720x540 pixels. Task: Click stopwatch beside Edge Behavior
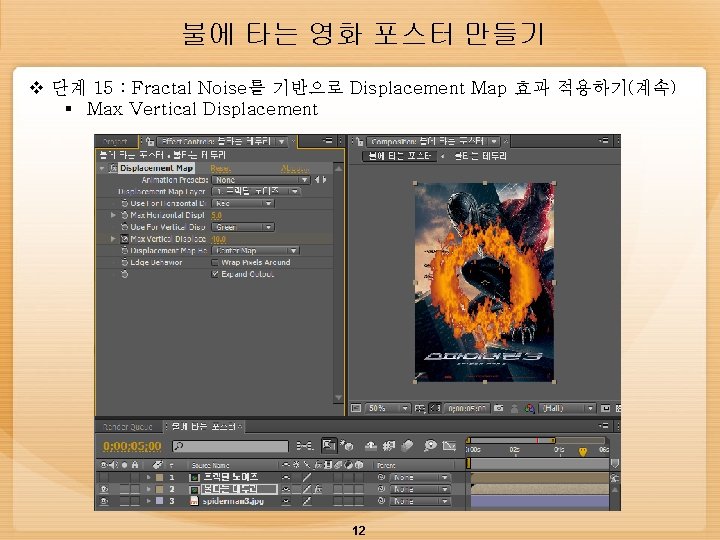(x=124, y=262)
